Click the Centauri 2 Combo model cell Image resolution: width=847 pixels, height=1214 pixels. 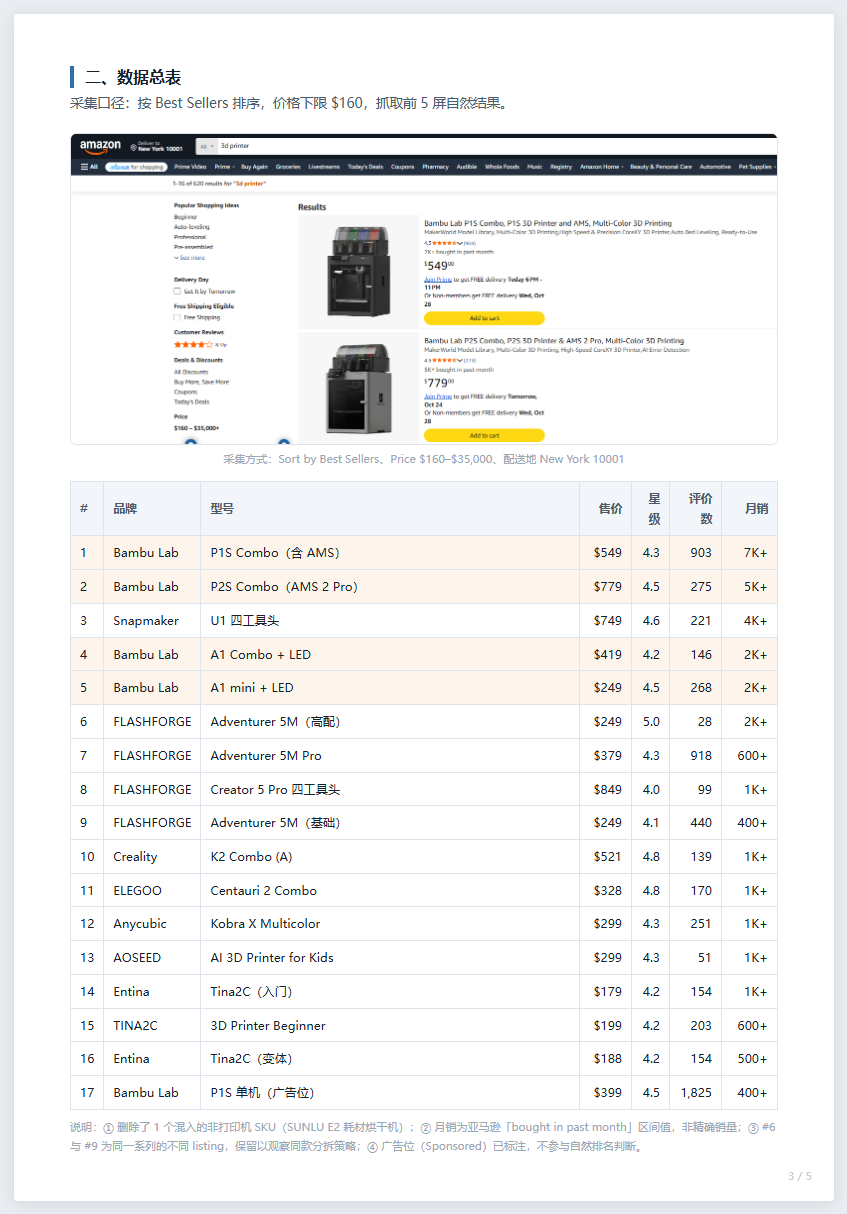[x=390, y=891]
